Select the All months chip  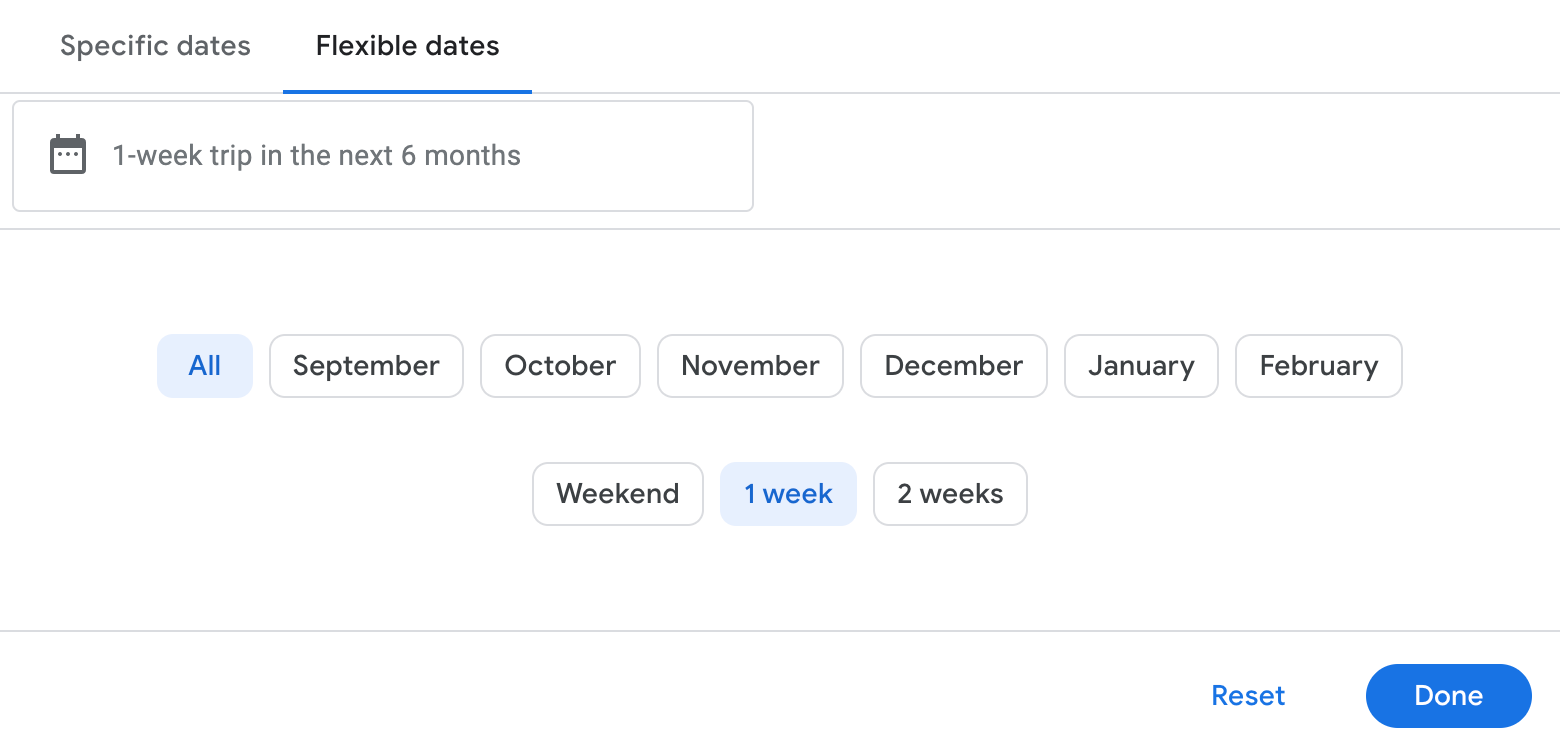(205, 366)
